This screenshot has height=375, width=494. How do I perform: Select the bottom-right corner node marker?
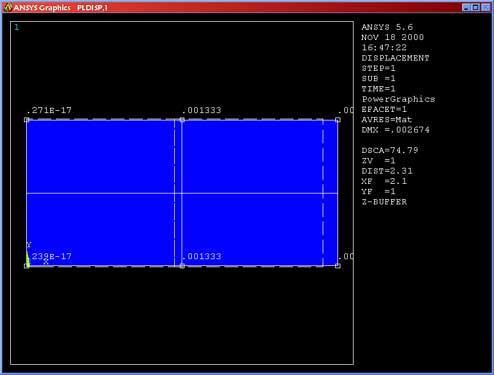[338, 266]
